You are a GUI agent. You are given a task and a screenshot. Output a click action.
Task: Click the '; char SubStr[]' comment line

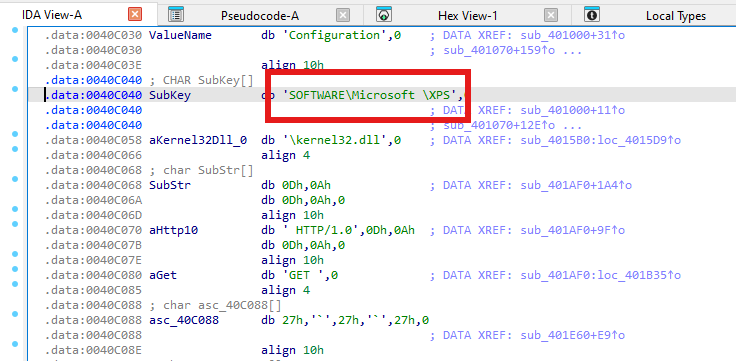[x=201, y=170]
